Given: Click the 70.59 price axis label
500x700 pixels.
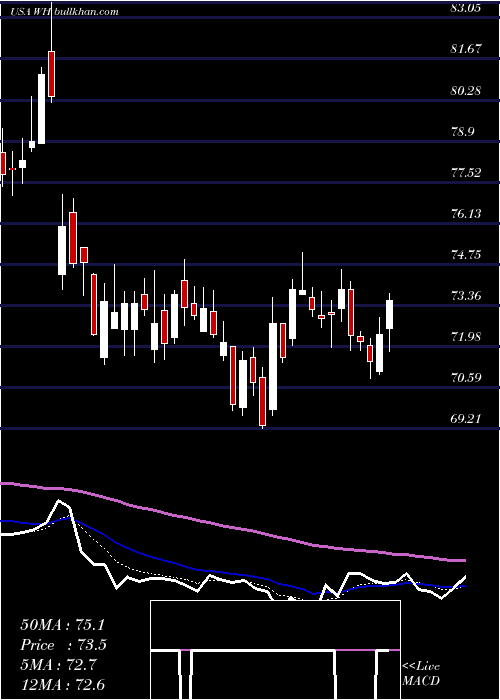Looking at the screenshot, I should click(x=466, y=378).
